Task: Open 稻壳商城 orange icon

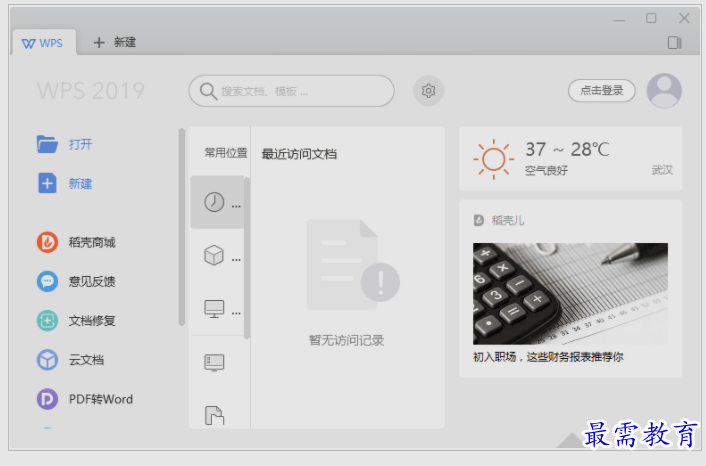Action: 47,242
